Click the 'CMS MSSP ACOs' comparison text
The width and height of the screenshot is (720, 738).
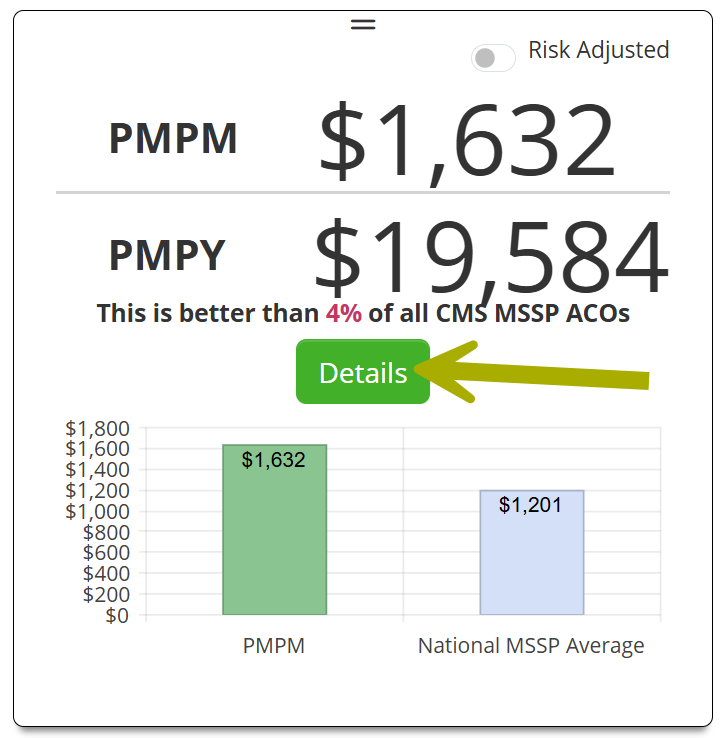[533, 313]
